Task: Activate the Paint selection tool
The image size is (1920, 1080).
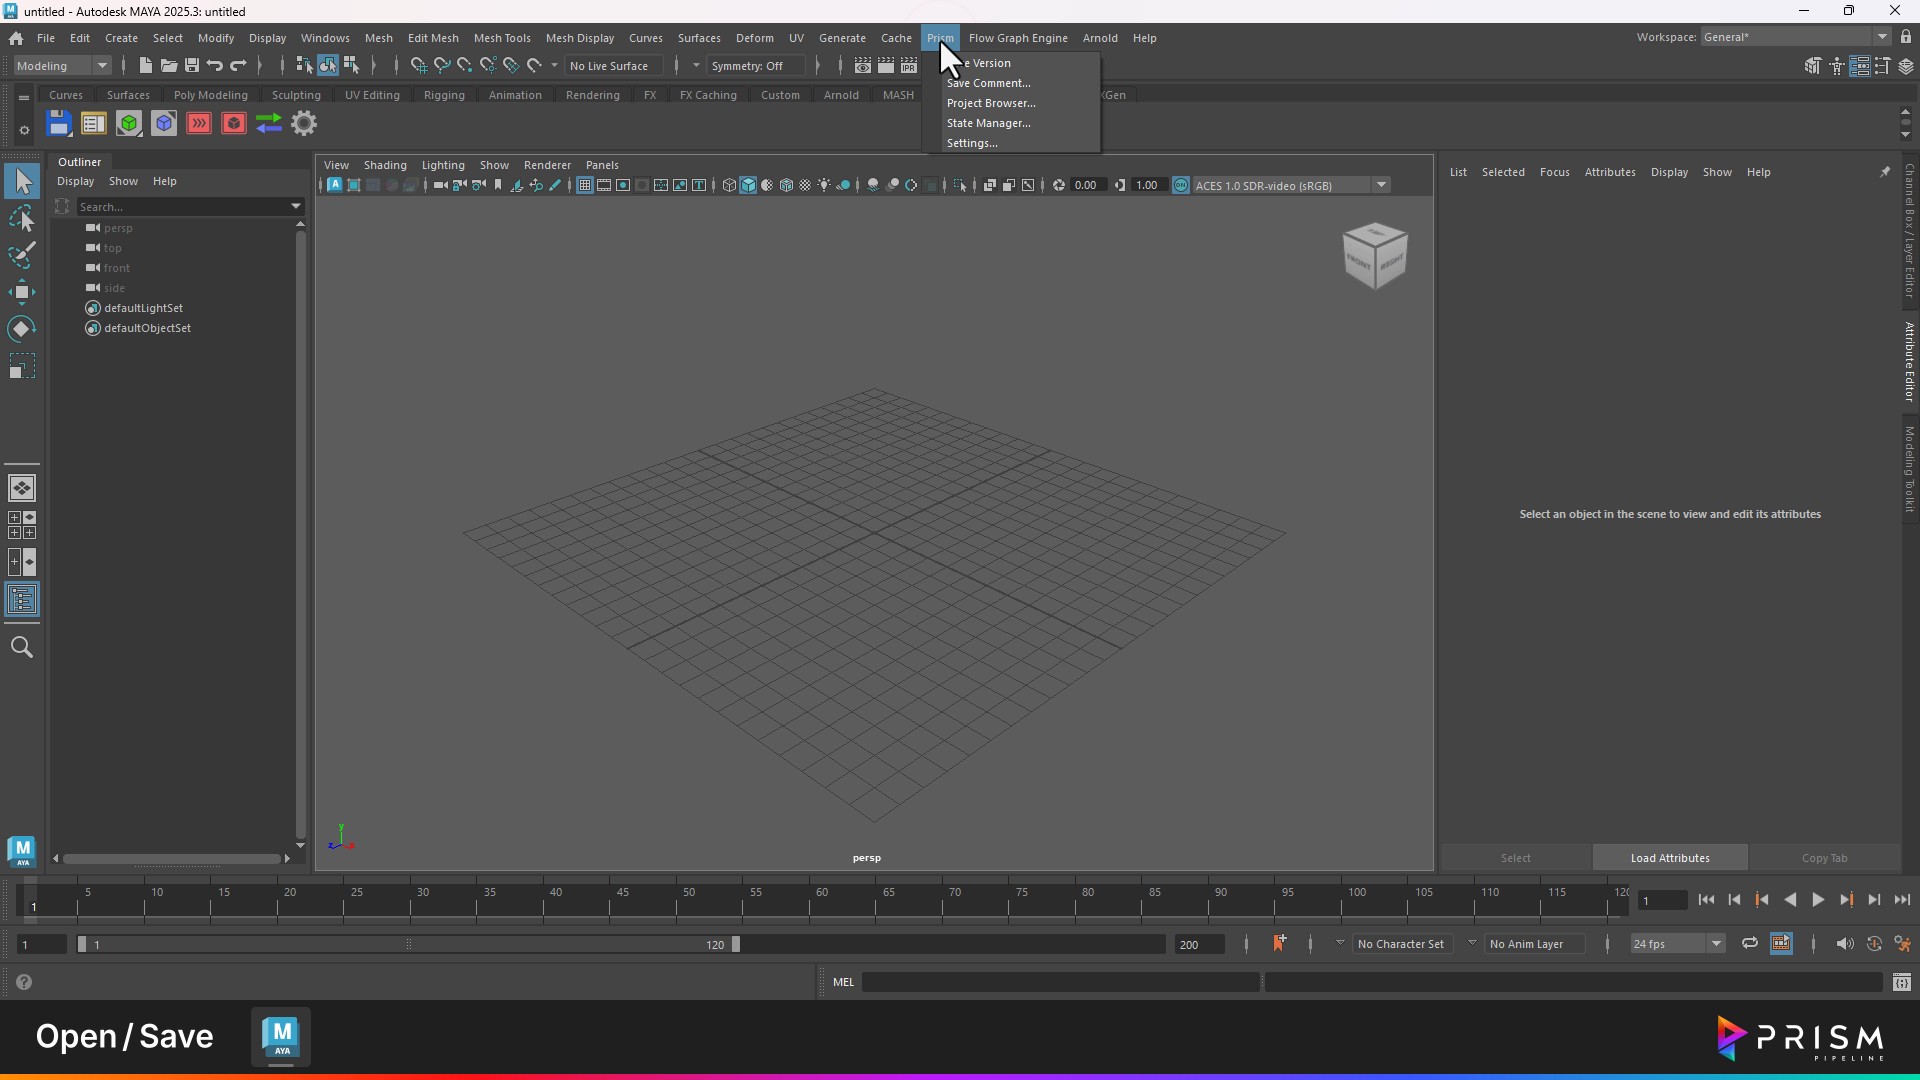Action: [22, 255]
